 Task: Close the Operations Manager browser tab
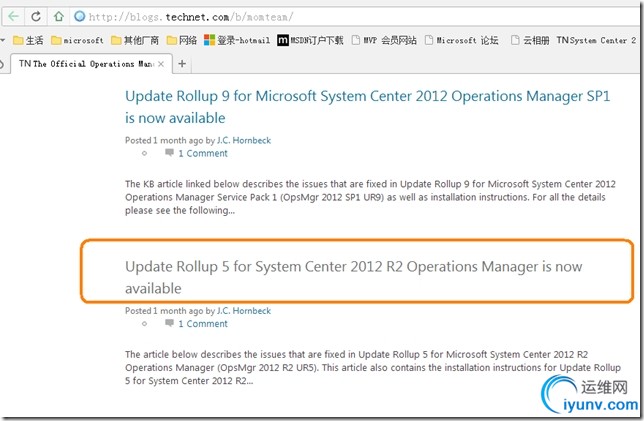[x=161, y=64]
